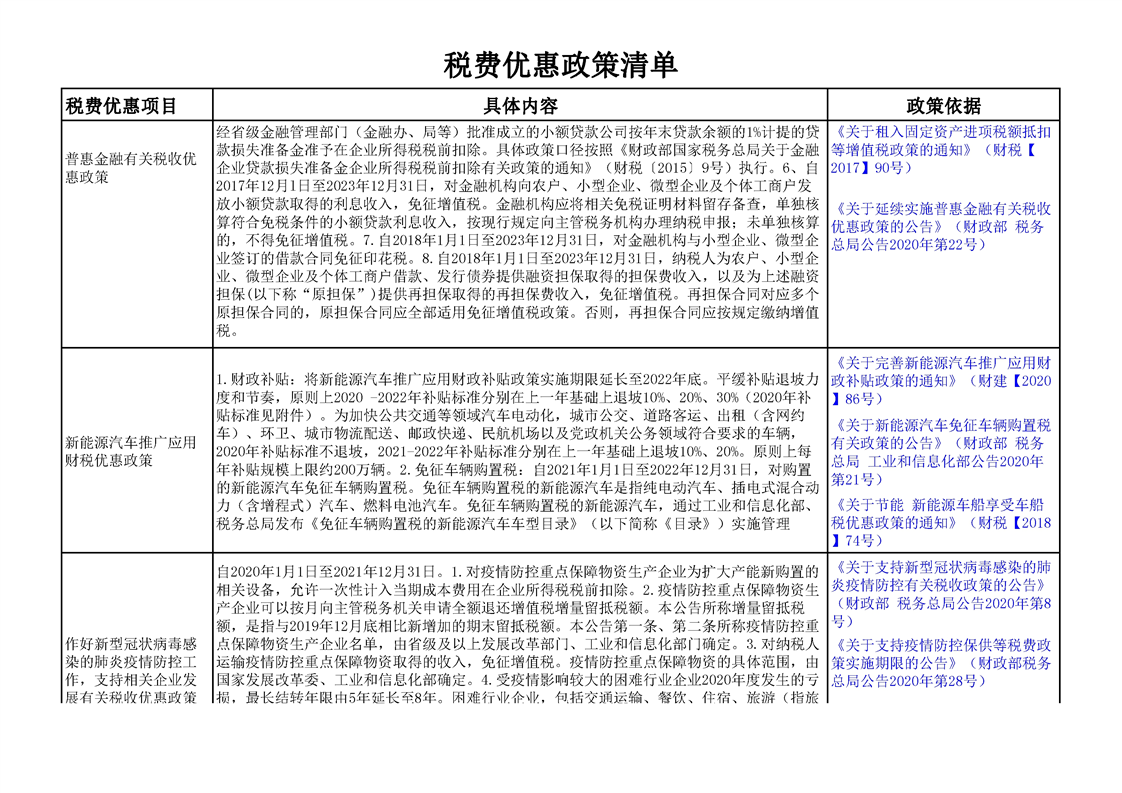The image size is (1122, 793).
Task: Open the 财建【2020】86号 subsidy notice link
Action: (x=940, y=371)
